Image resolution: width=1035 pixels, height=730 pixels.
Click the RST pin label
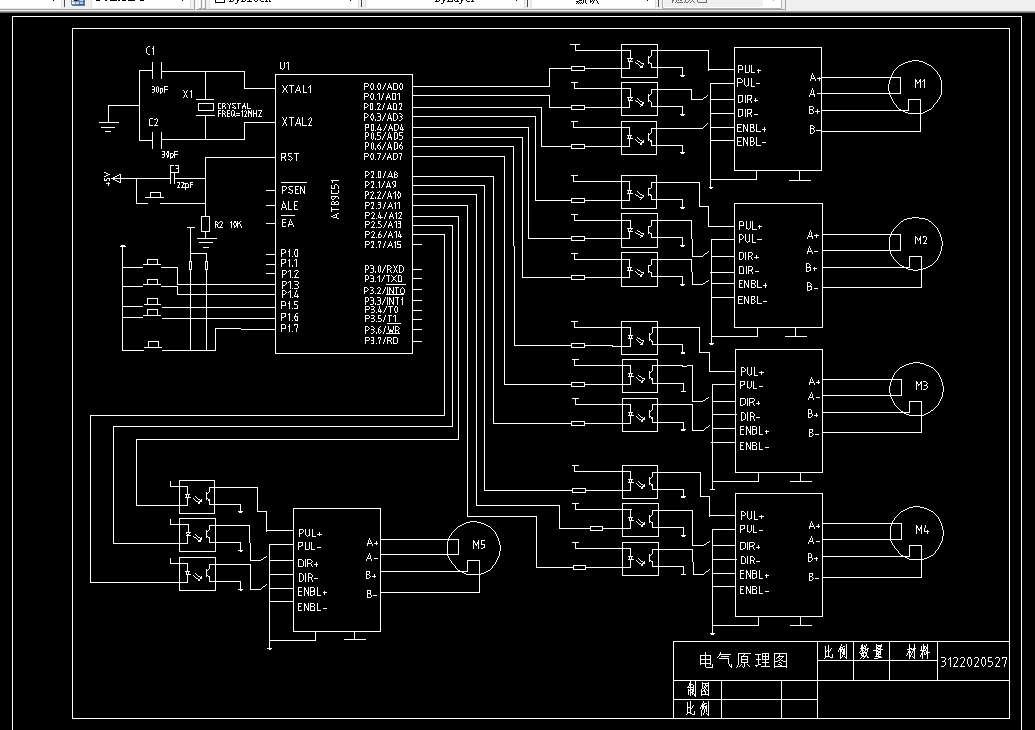(x=290, y=157)
